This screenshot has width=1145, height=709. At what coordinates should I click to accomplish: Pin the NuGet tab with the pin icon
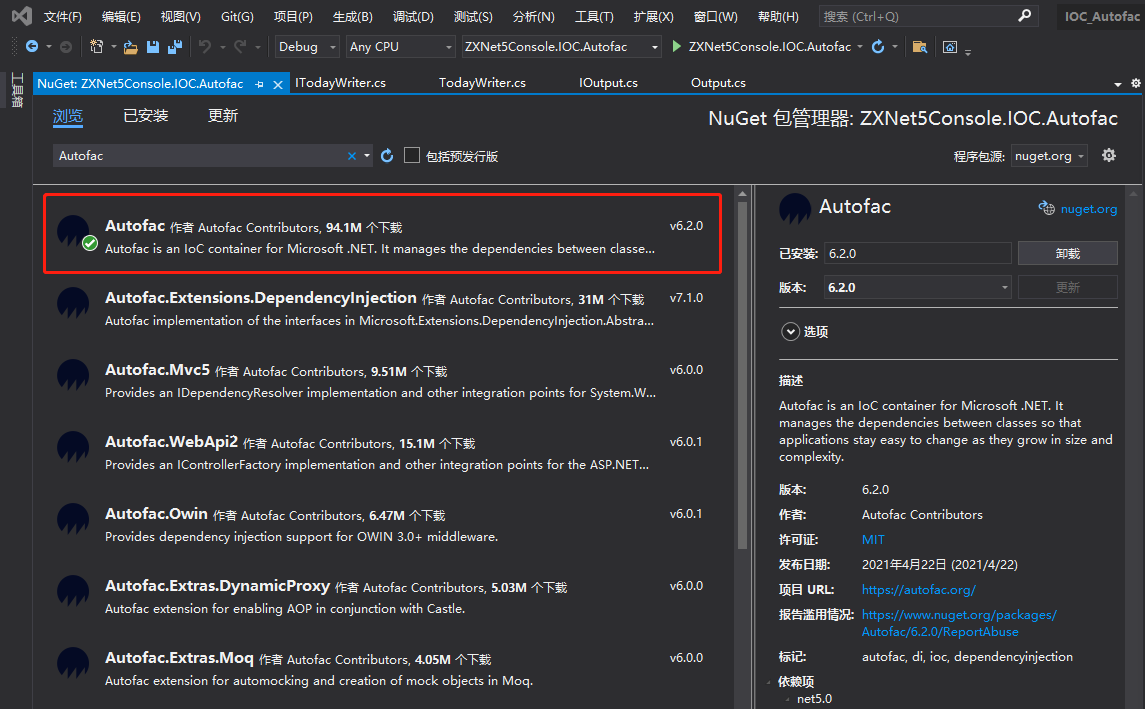[x=259, y=85]
